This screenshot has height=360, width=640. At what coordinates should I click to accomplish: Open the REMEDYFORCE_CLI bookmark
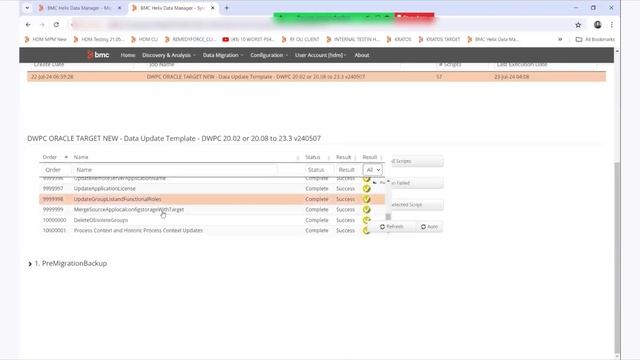coord(190,39)
